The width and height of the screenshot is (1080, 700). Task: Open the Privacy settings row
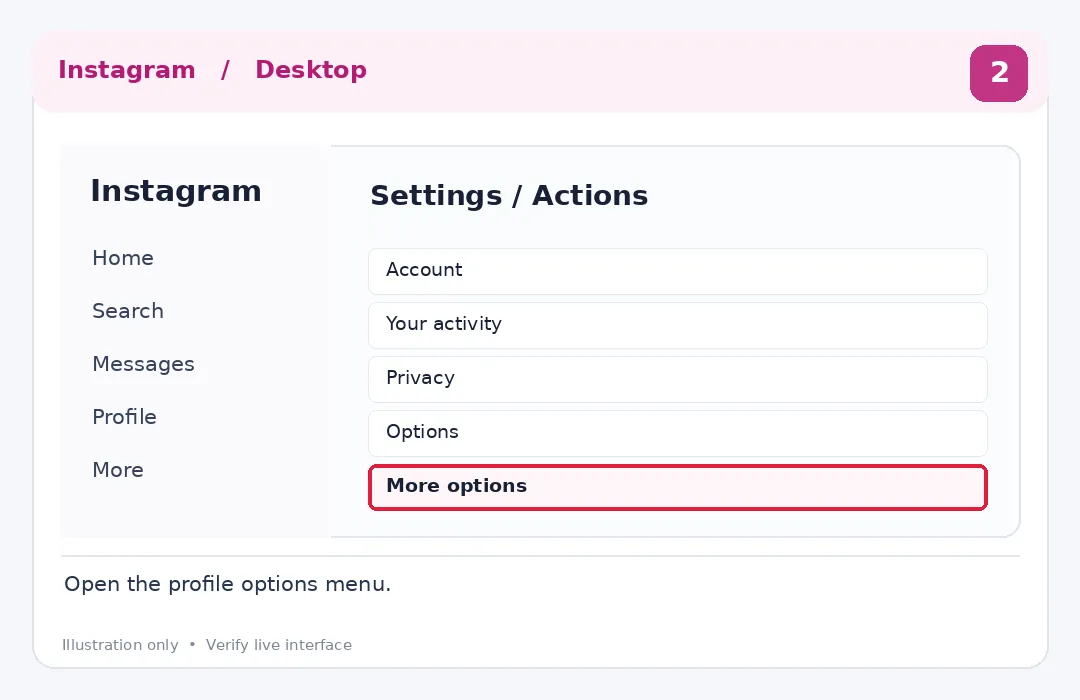click(678, 379)
